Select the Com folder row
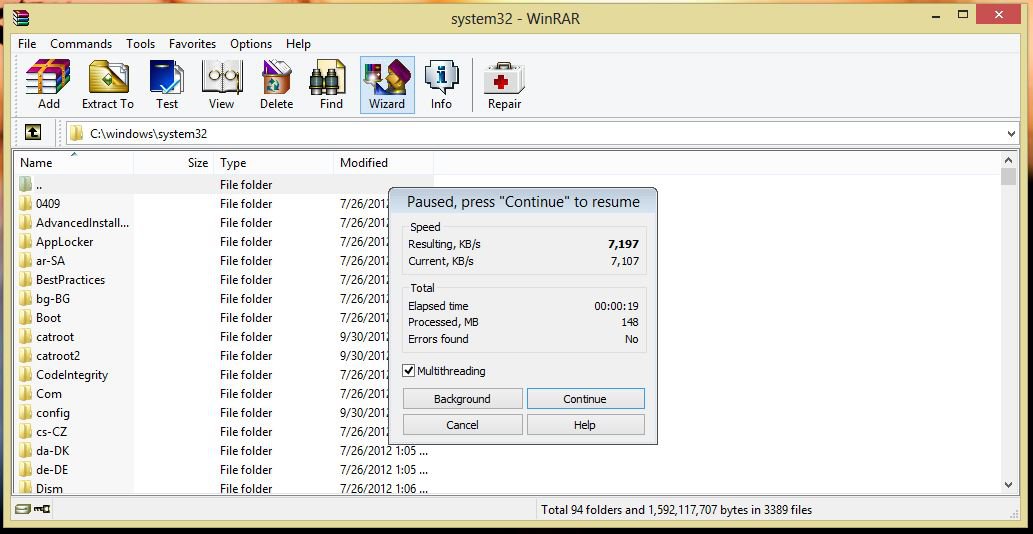This screenshot has height=534, width=1033. point(223,394)
